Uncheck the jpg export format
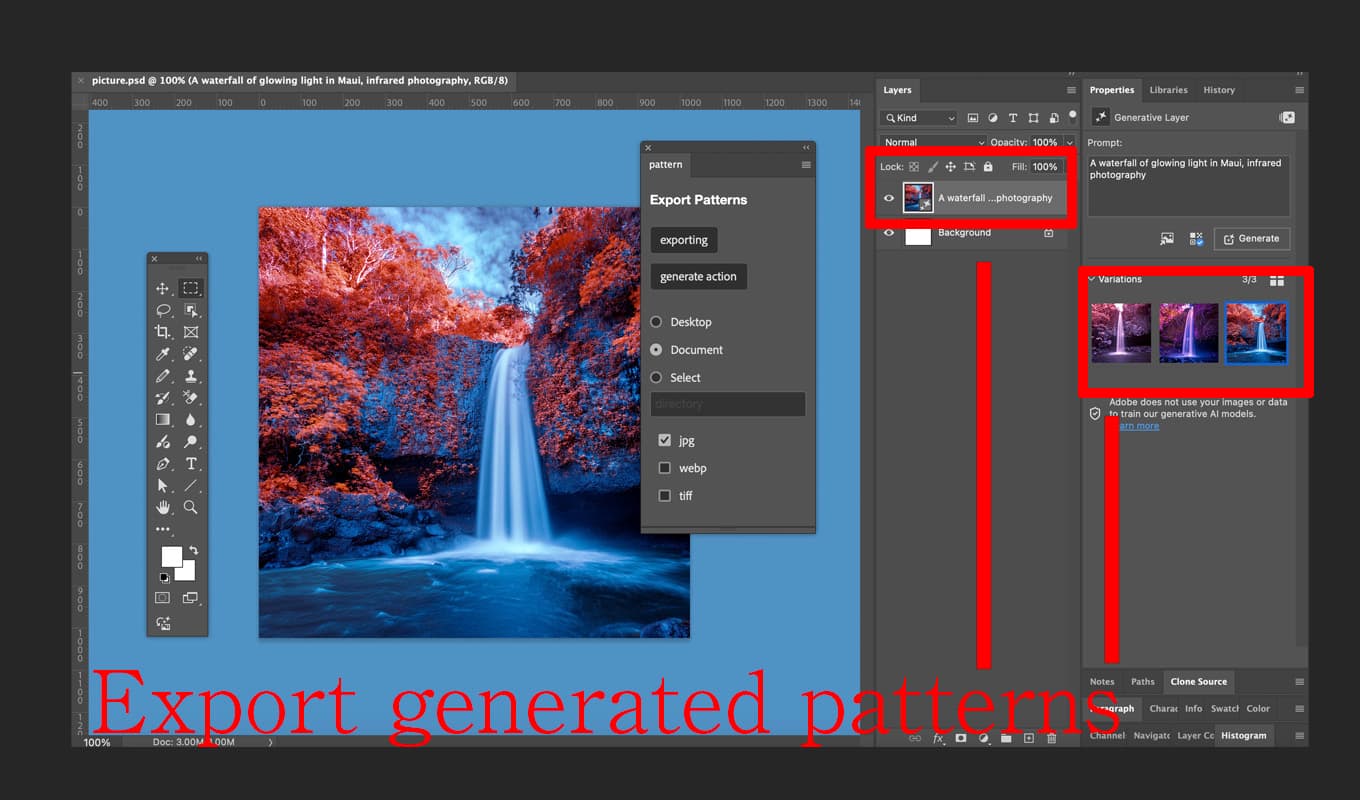 (x=665, y=440)
